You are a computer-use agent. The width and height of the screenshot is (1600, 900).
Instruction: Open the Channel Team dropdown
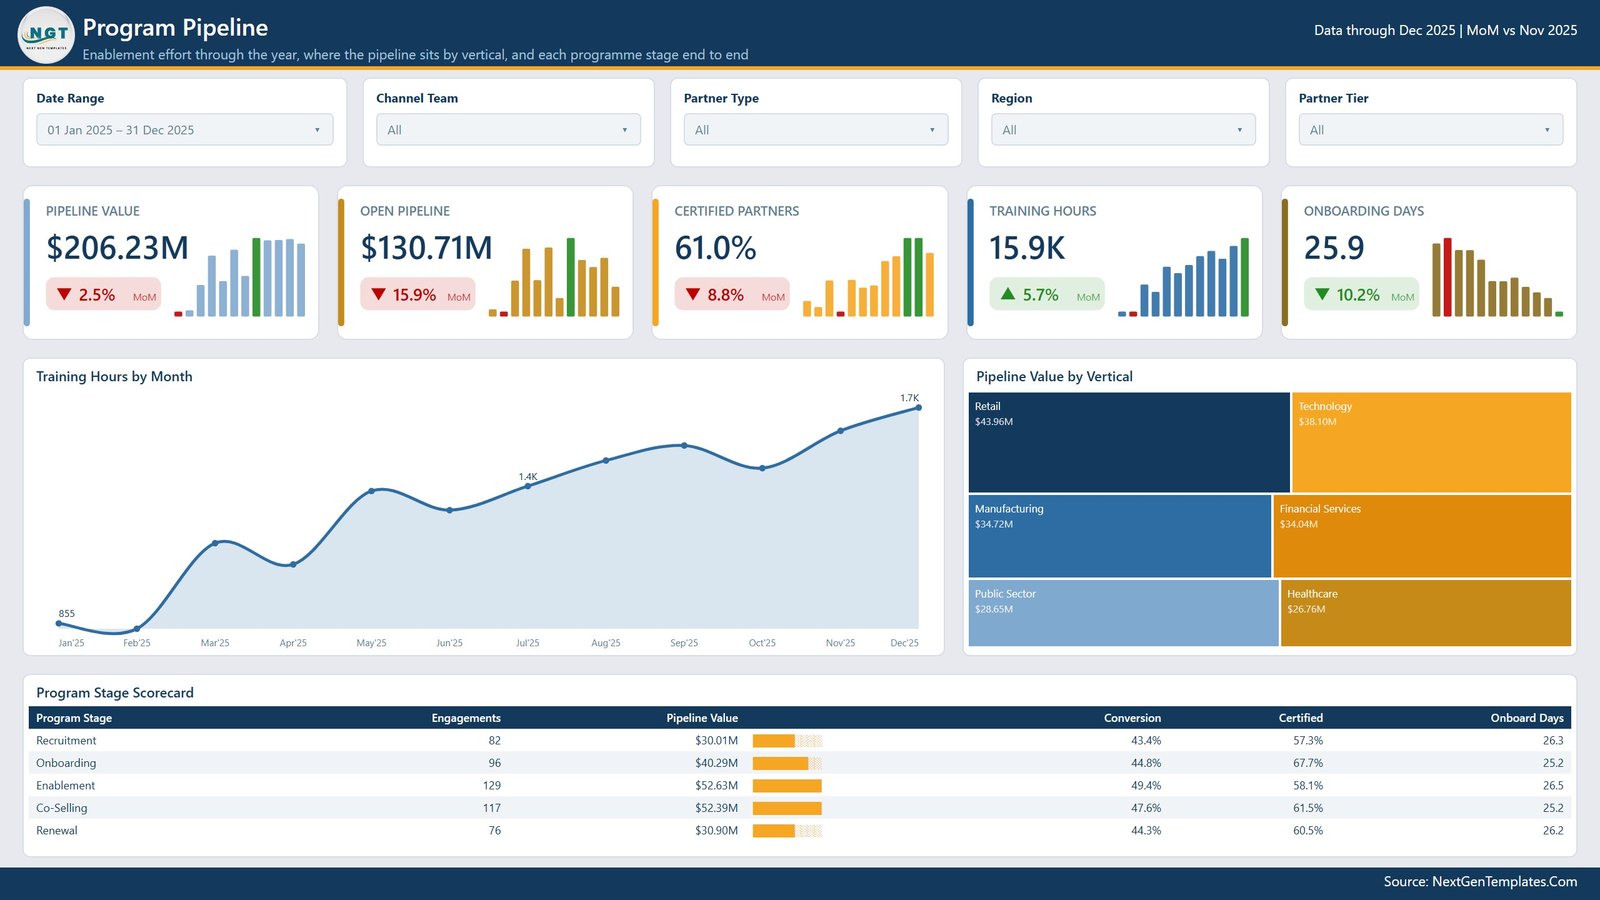tap(508, 130)
